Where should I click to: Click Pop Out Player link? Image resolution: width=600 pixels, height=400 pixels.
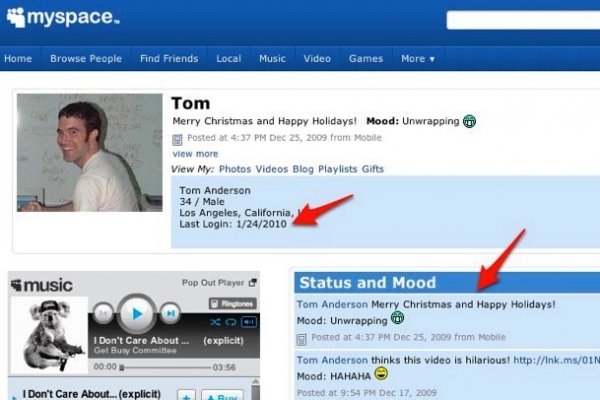coord(213,283)
